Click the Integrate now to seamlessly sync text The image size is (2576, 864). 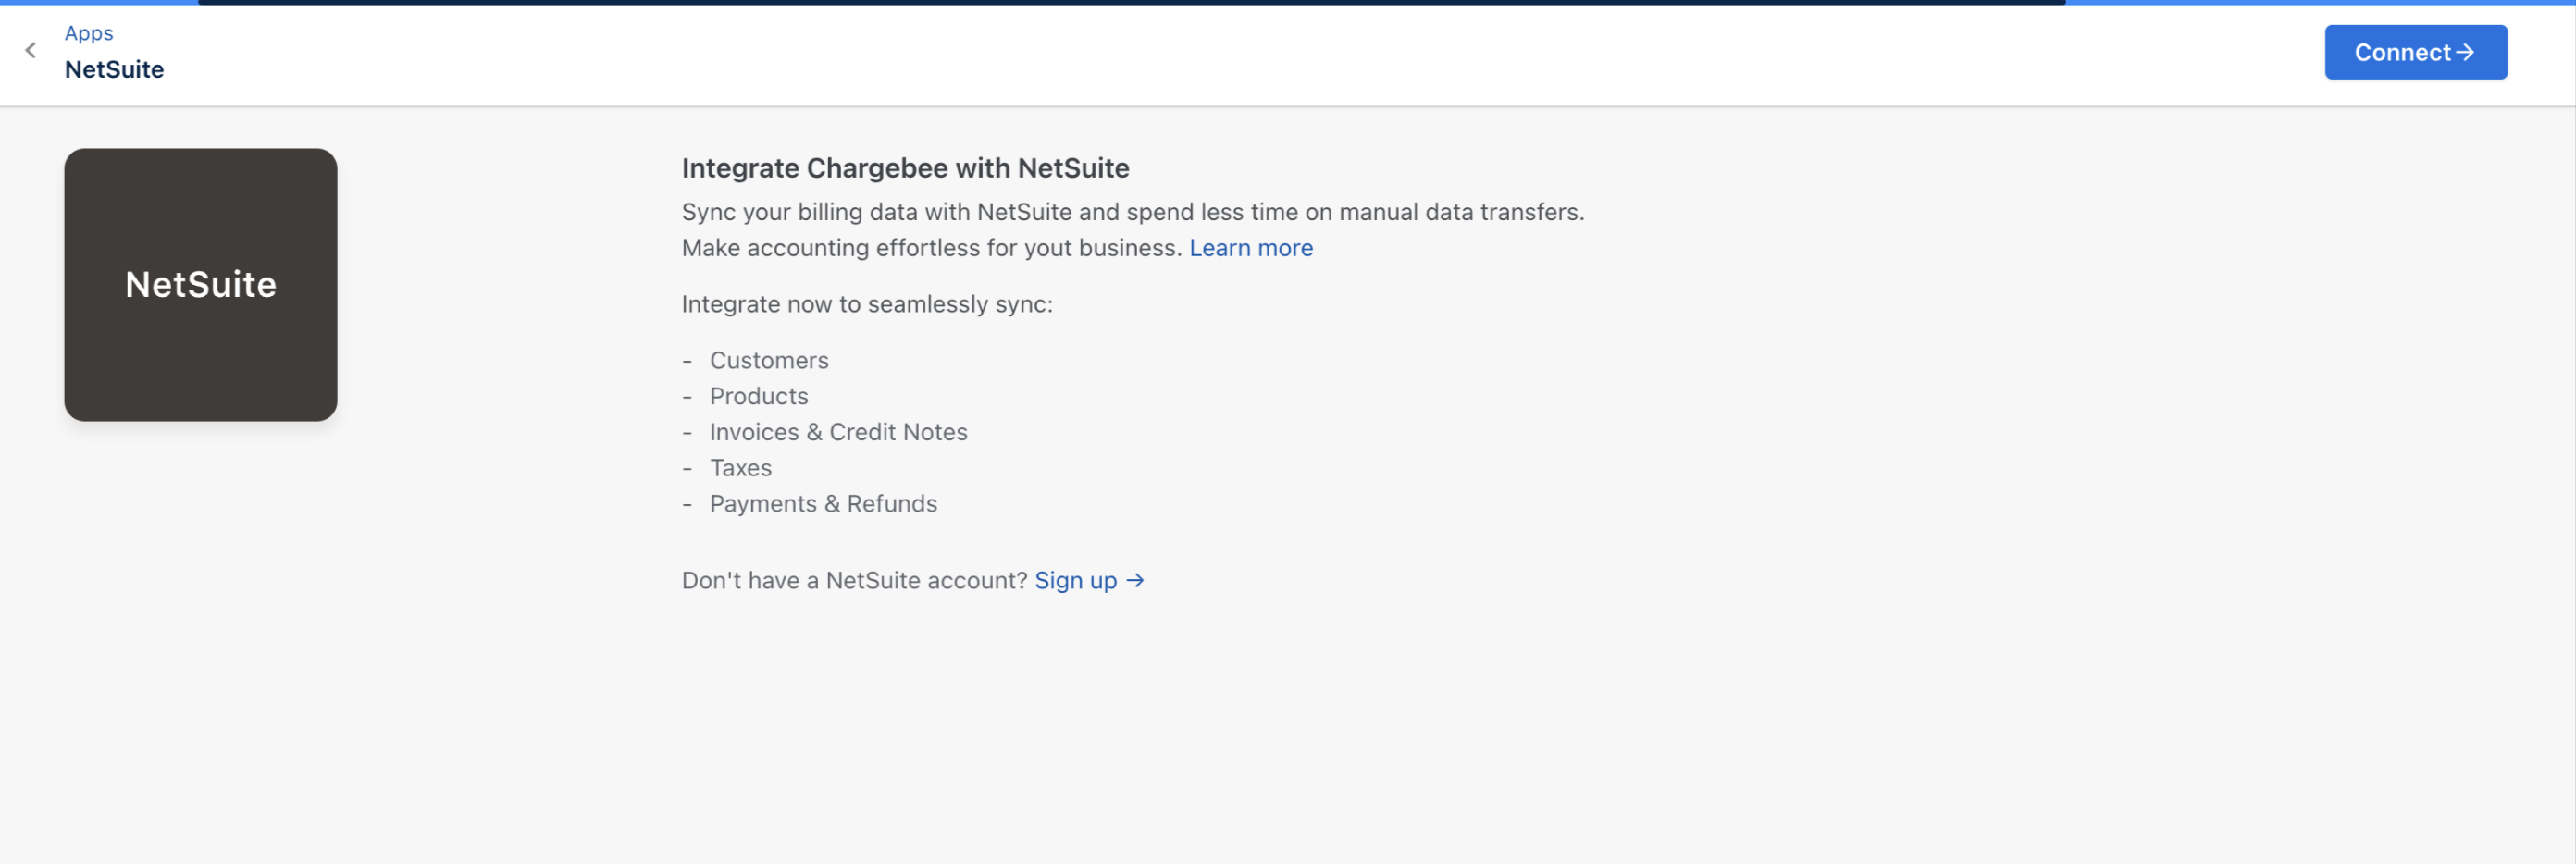(x=867, y=305)
